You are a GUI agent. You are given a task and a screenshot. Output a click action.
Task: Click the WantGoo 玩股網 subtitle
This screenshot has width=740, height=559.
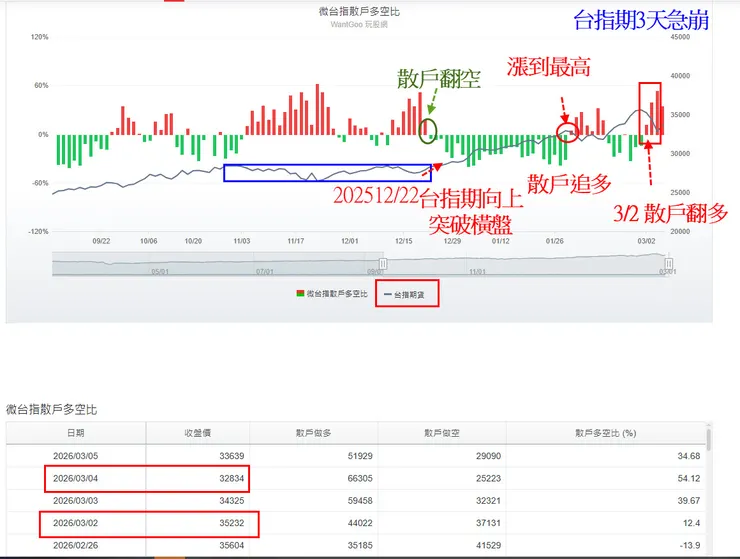click(x=359, y=25)
